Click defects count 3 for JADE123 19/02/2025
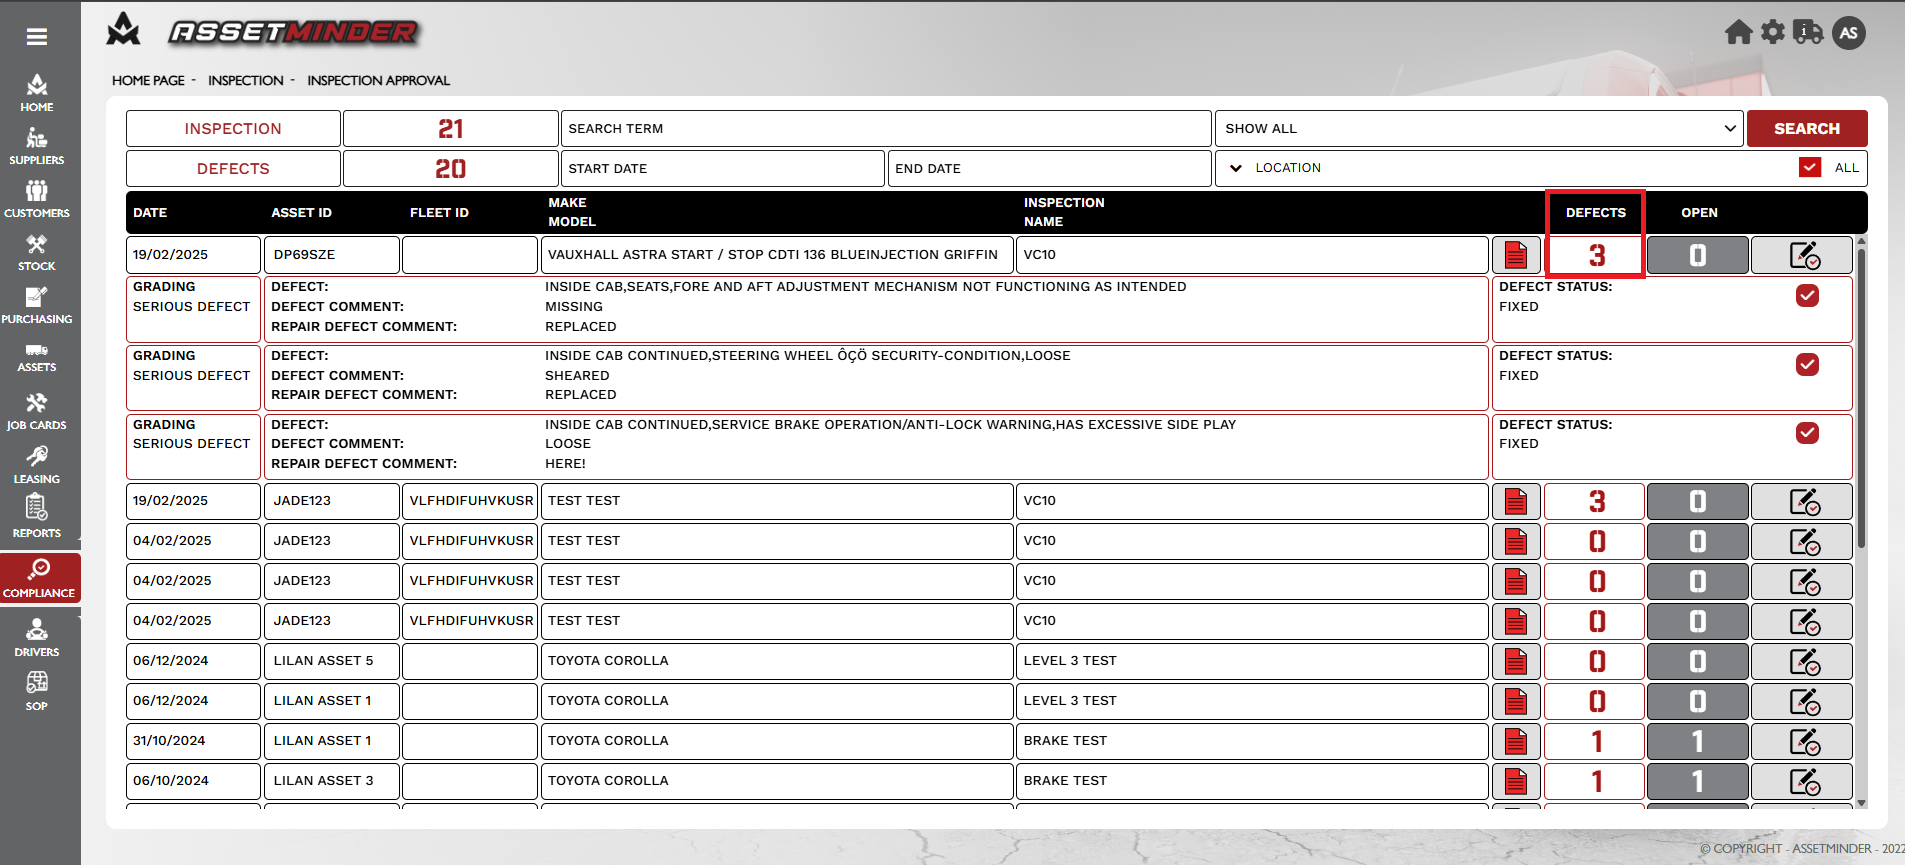The image size is (1905, 865). coord(1596,501)
